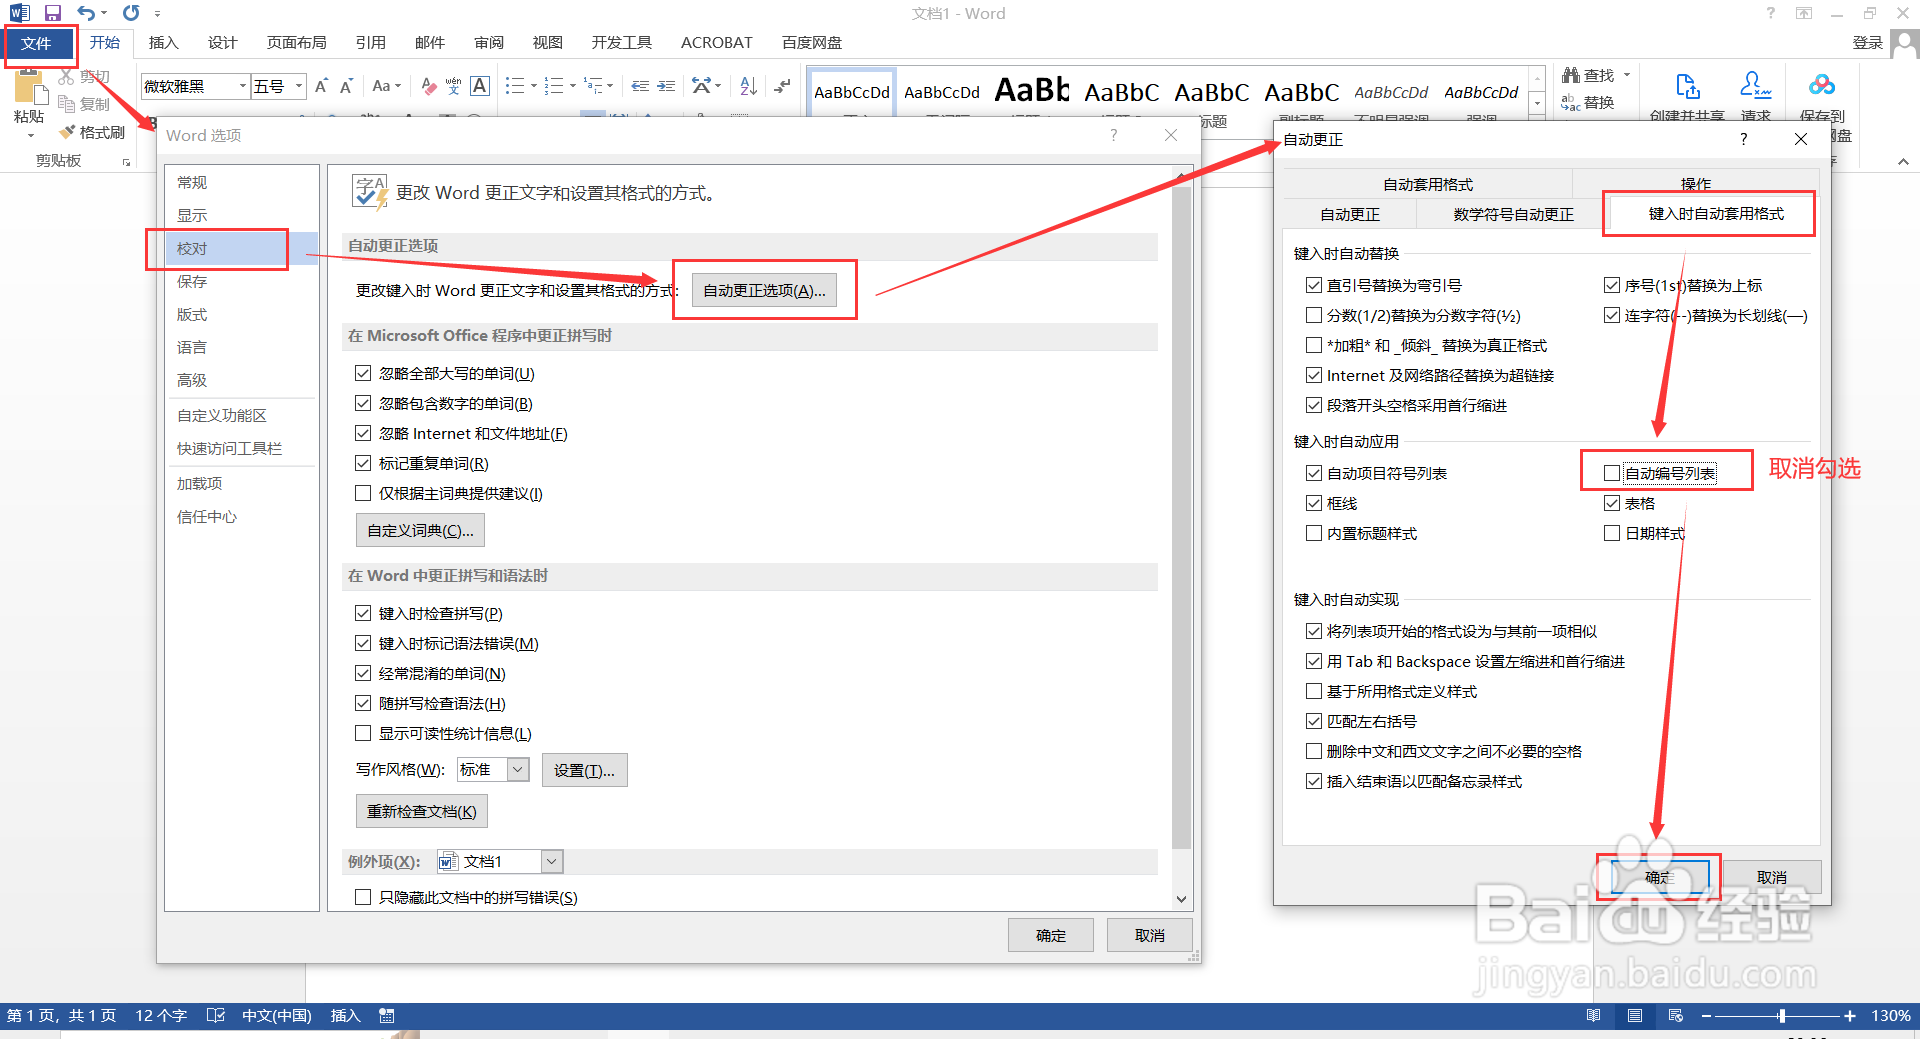Screen dimensions: 1920x1039
Task: Click the Shrink Font icon
Action: tap(346, 86)
